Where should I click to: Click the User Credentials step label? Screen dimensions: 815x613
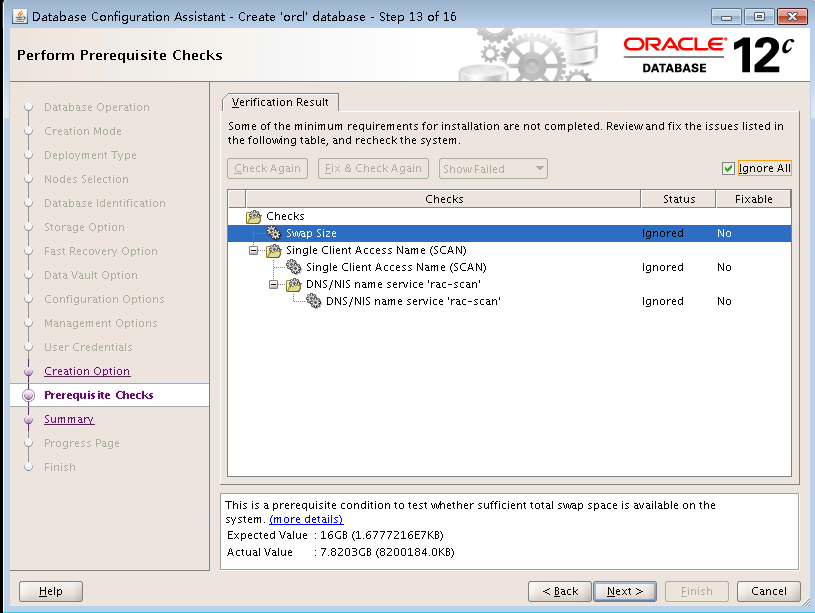coord(88,347)
